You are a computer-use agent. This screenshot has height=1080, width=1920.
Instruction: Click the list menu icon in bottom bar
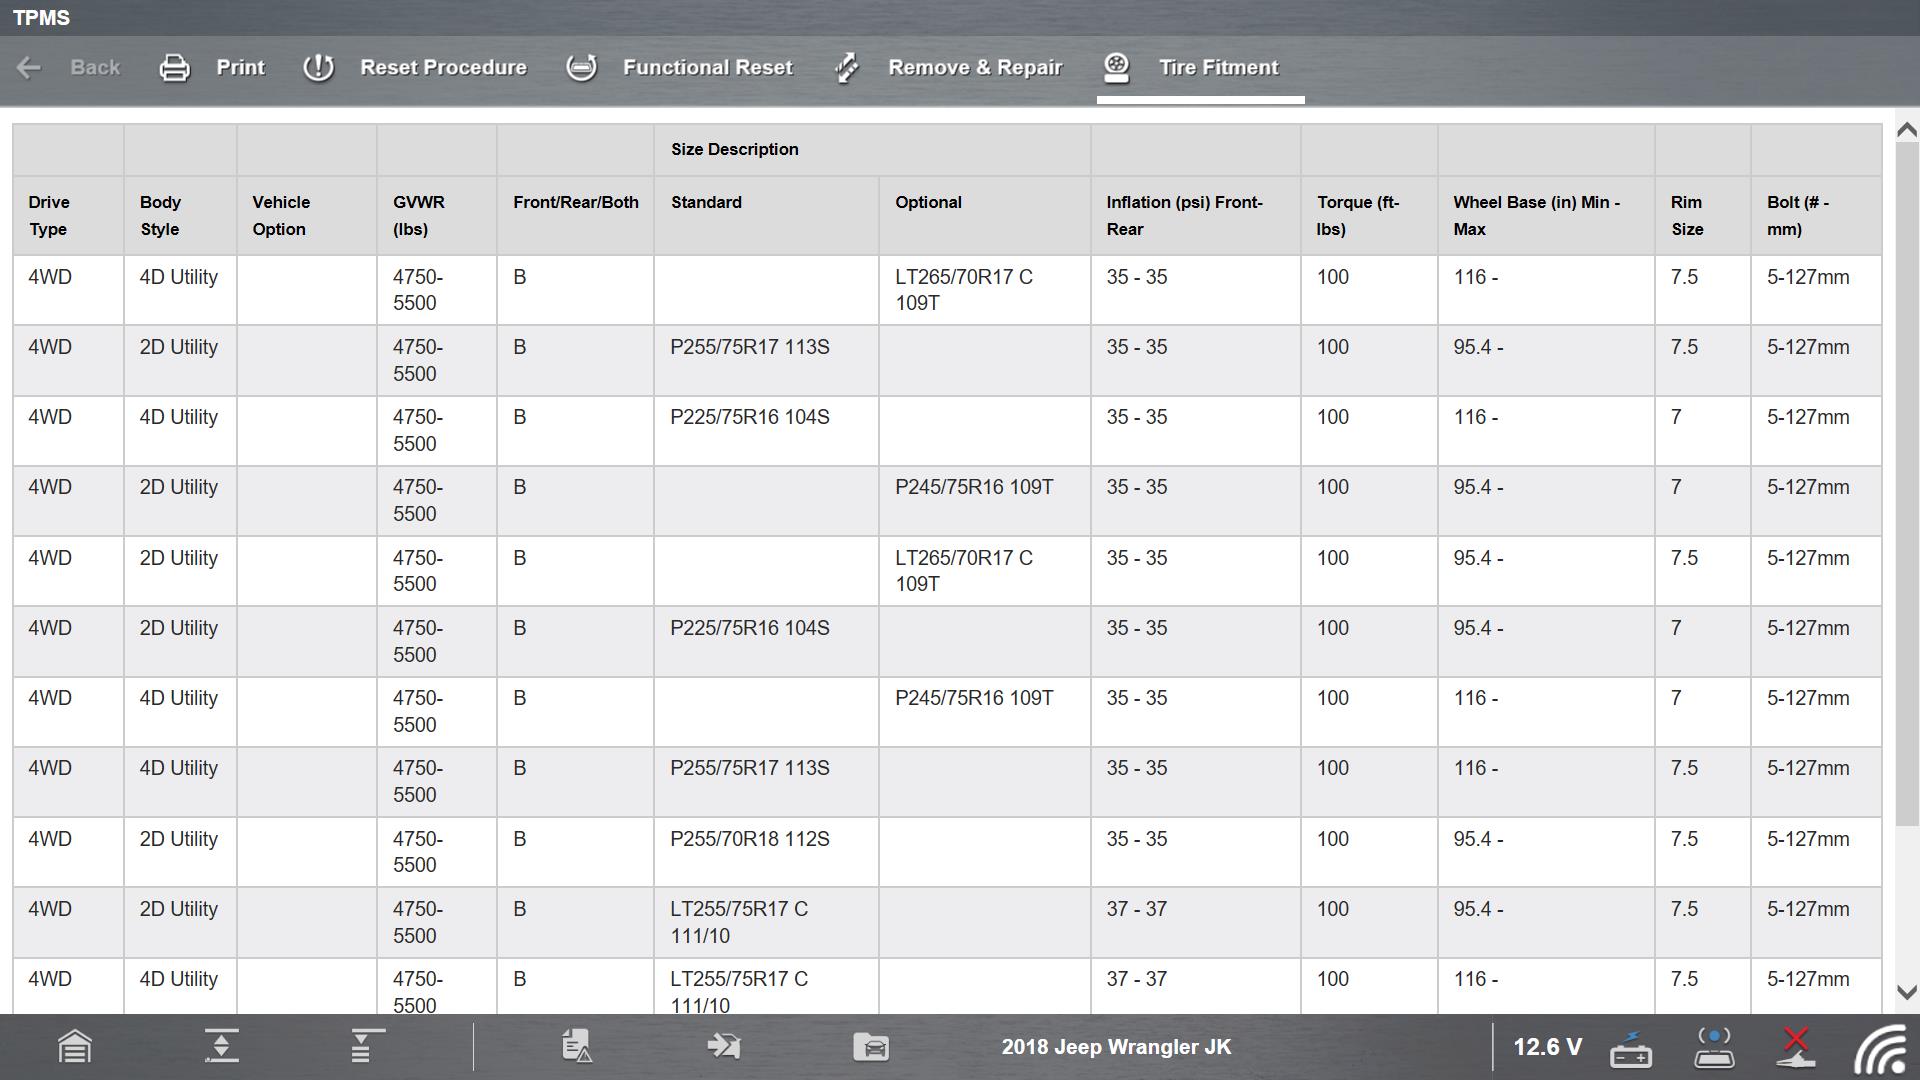(x=366, y=1047)
